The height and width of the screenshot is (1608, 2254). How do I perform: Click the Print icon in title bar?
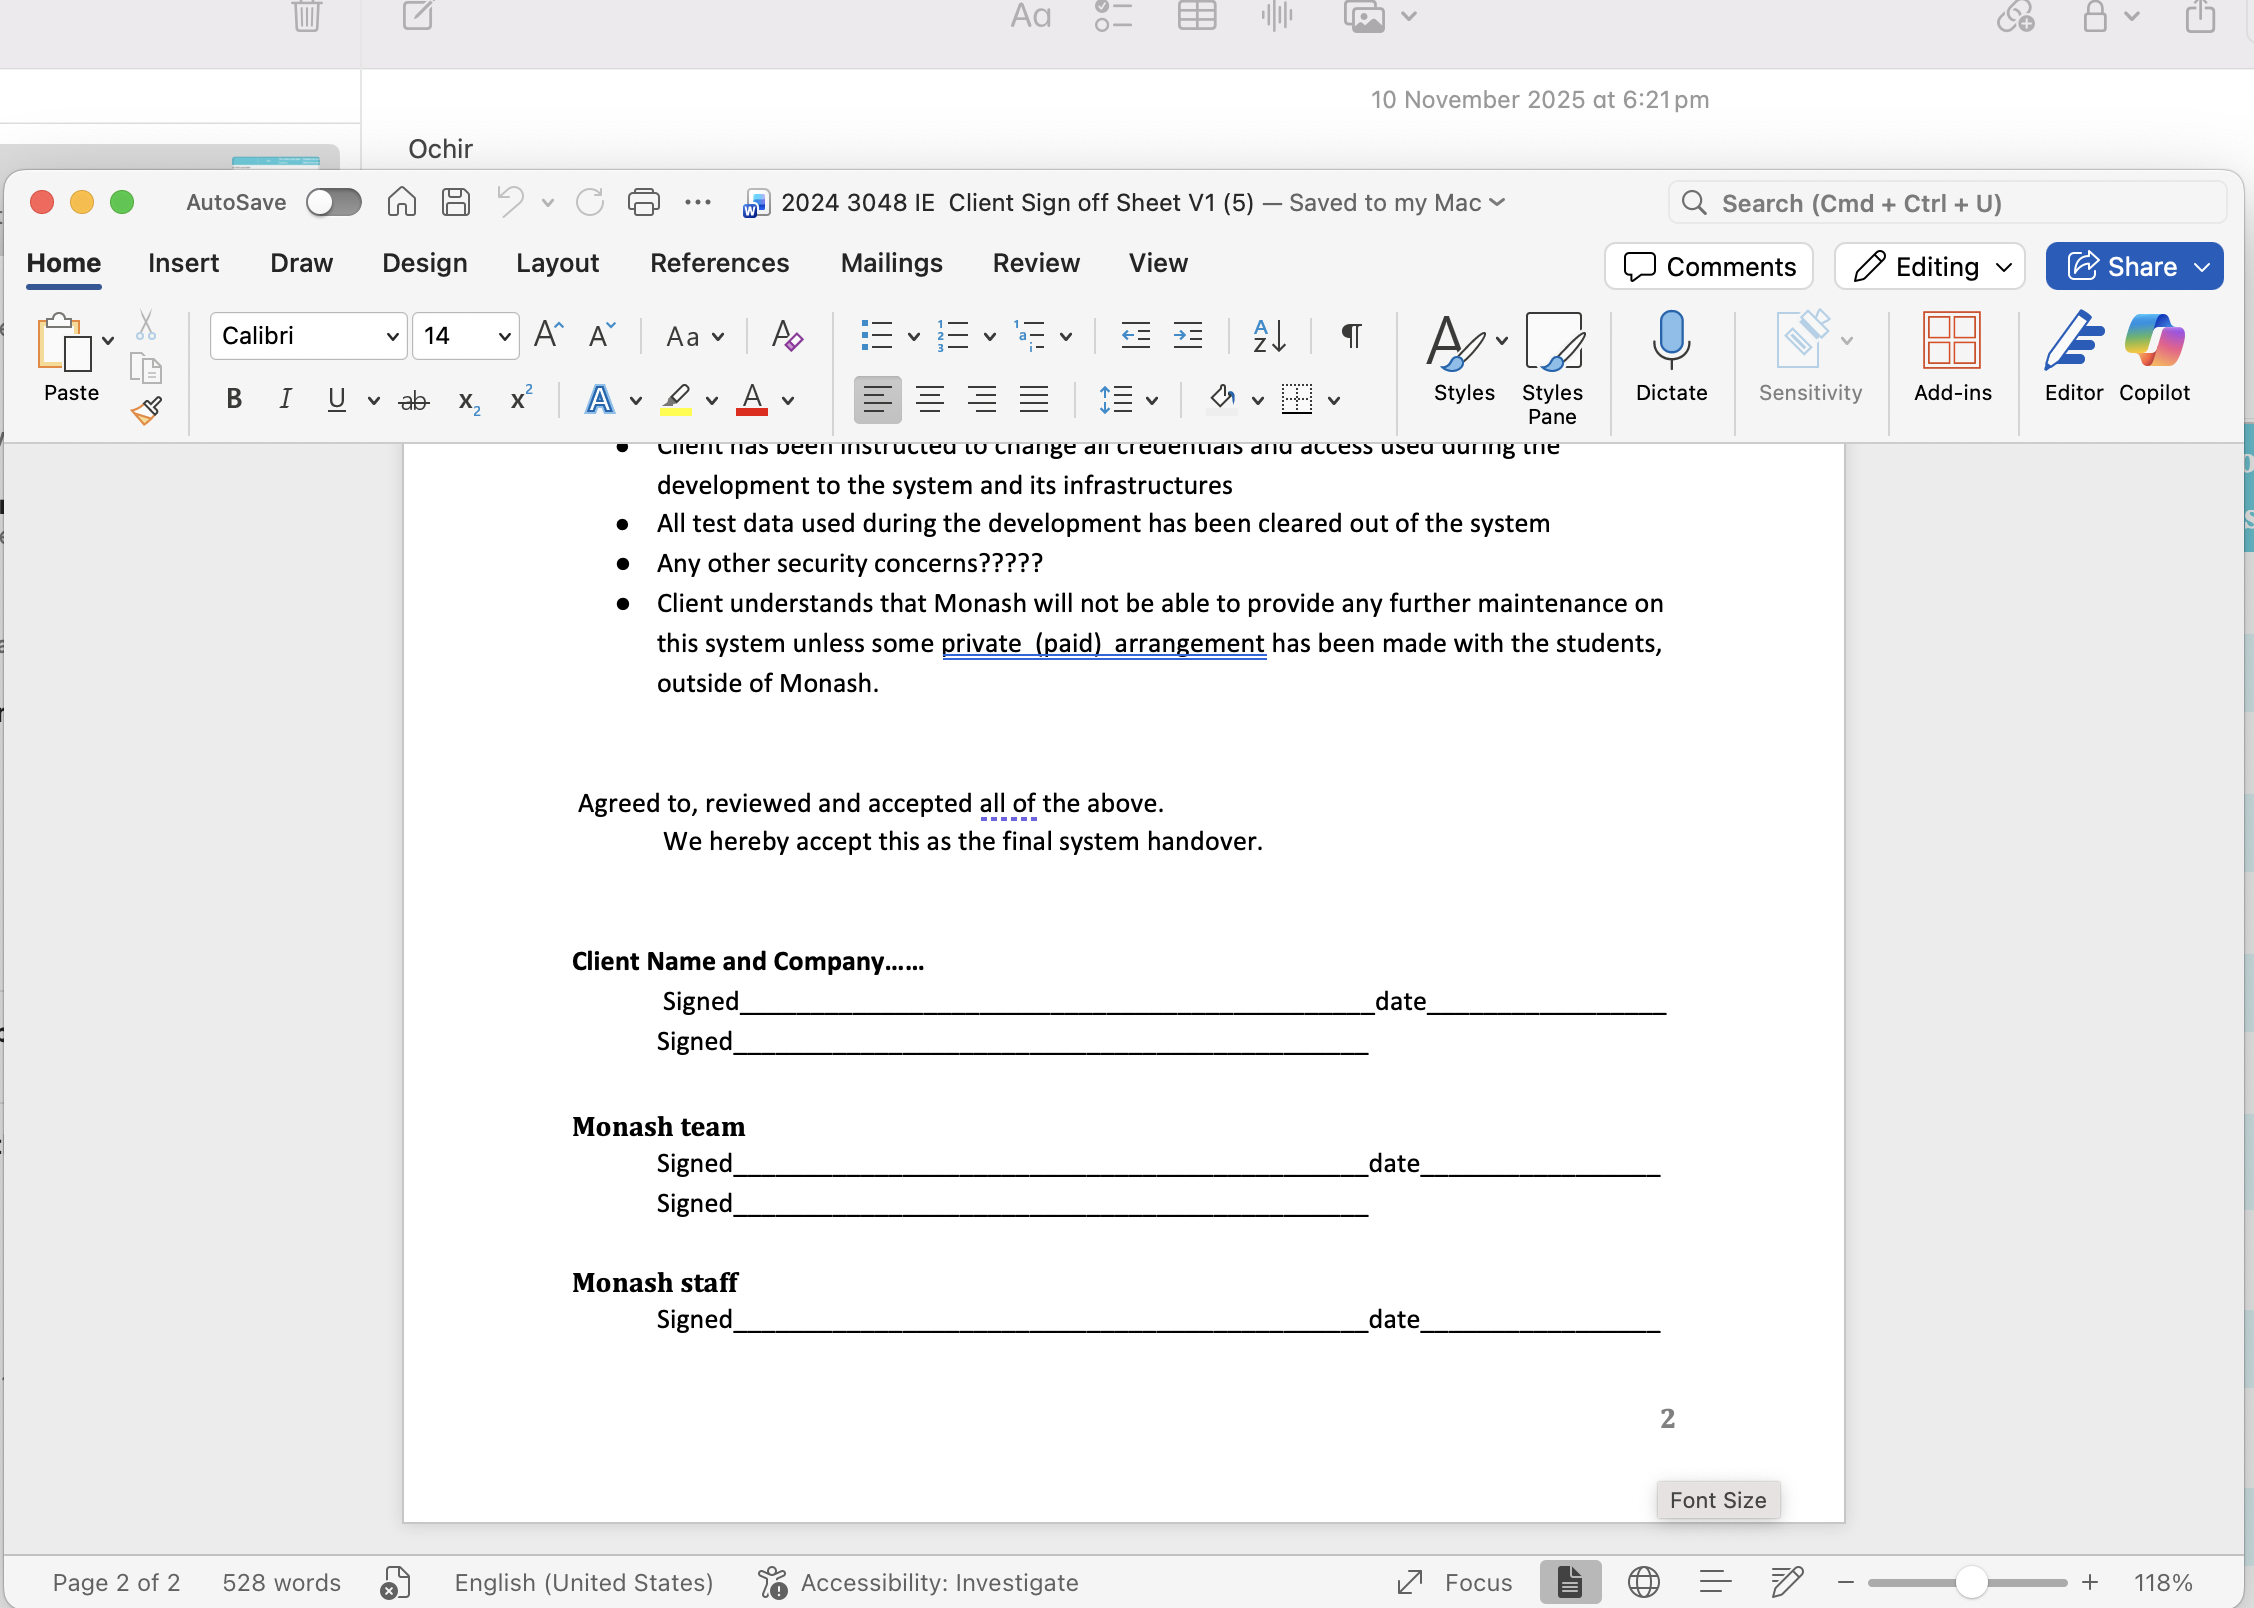click(643, 203)
